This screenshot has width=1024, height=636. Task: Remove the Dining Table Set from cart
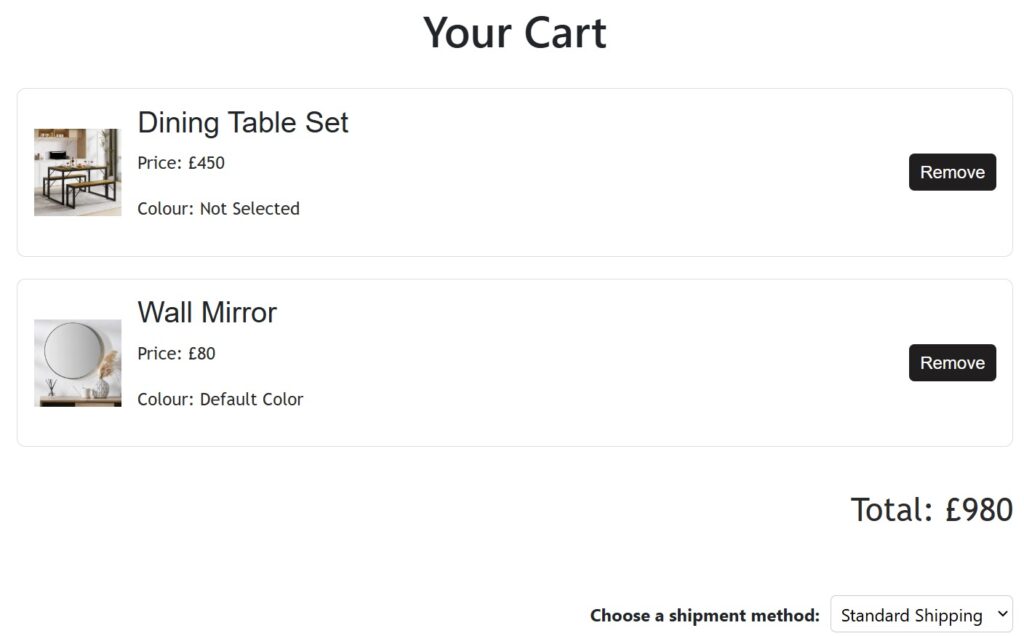pos(952,172)
